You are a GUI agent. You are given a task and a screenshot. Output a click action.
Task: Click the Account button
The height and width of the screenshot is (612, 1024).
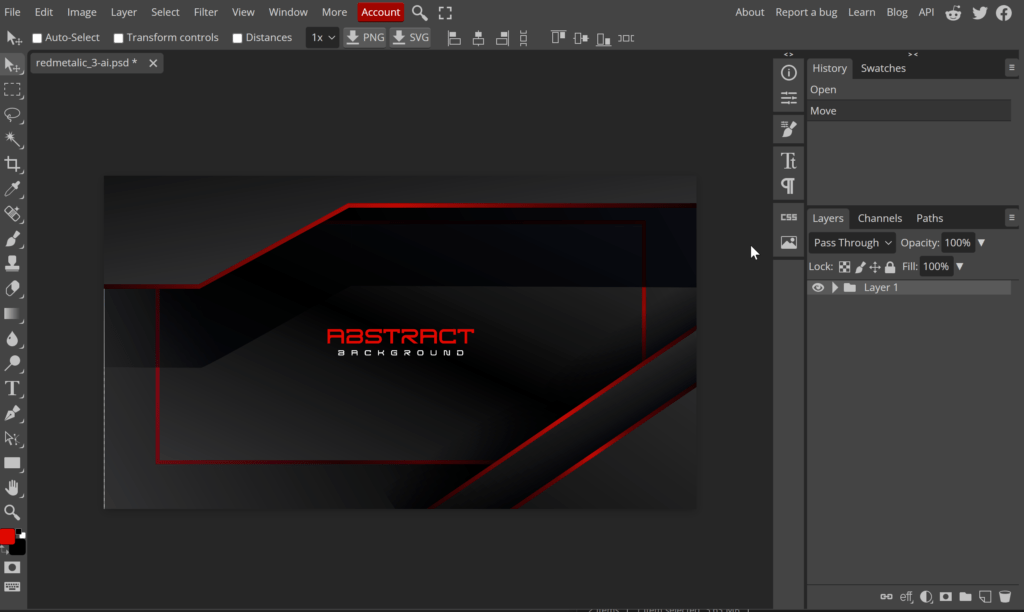tap(380, 12)
